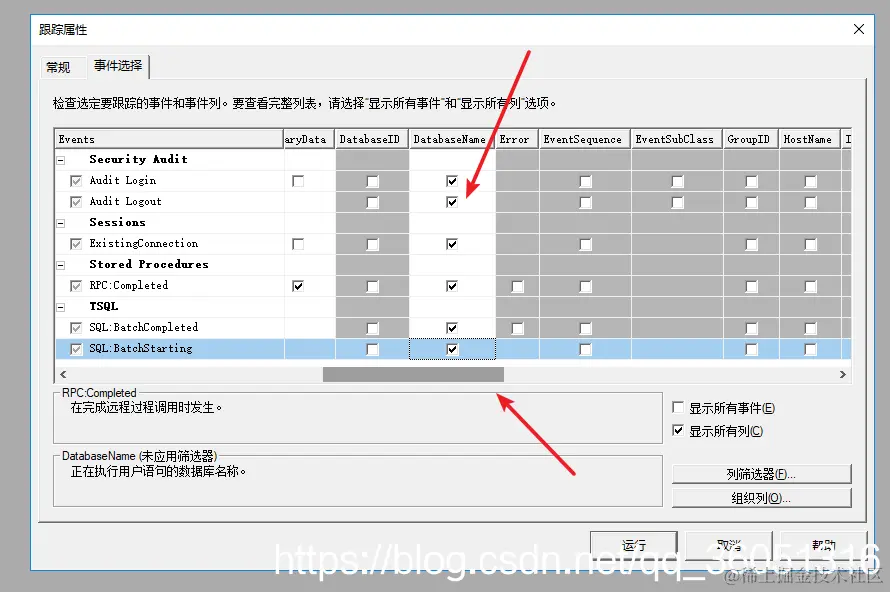
Task: Uncheck DatabaseName for Audit Login row
Action: tap(453, 180)
